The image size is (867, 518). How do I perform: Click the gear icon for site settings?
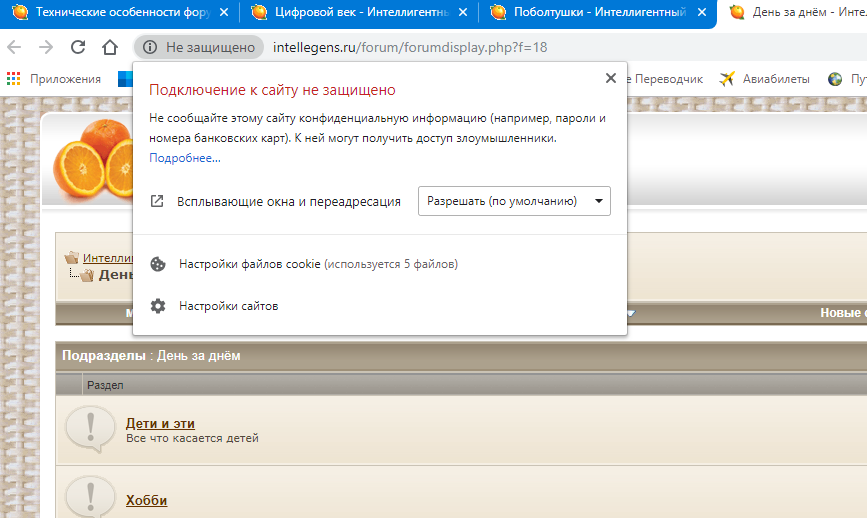pos(157,306)
